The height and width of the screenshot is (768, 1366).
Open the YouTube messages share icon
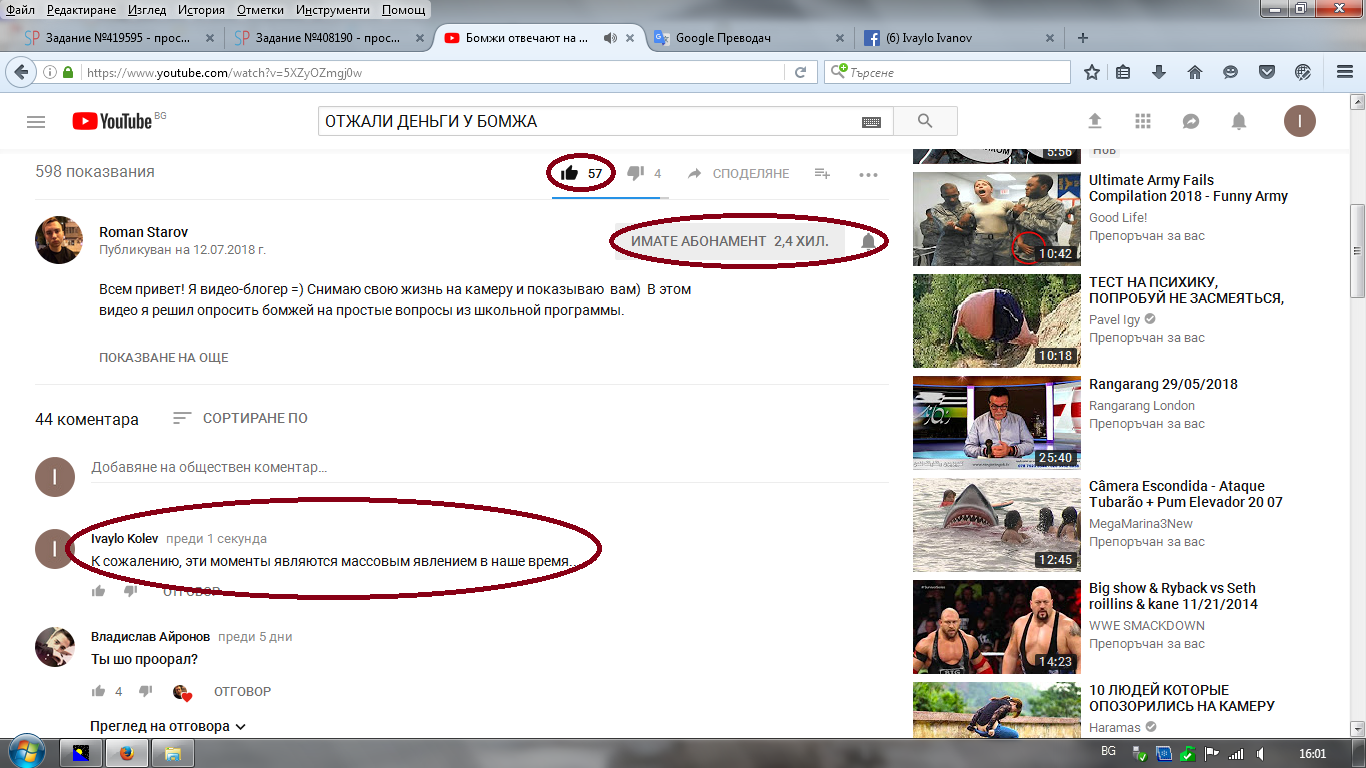(x=1191, y=121)
